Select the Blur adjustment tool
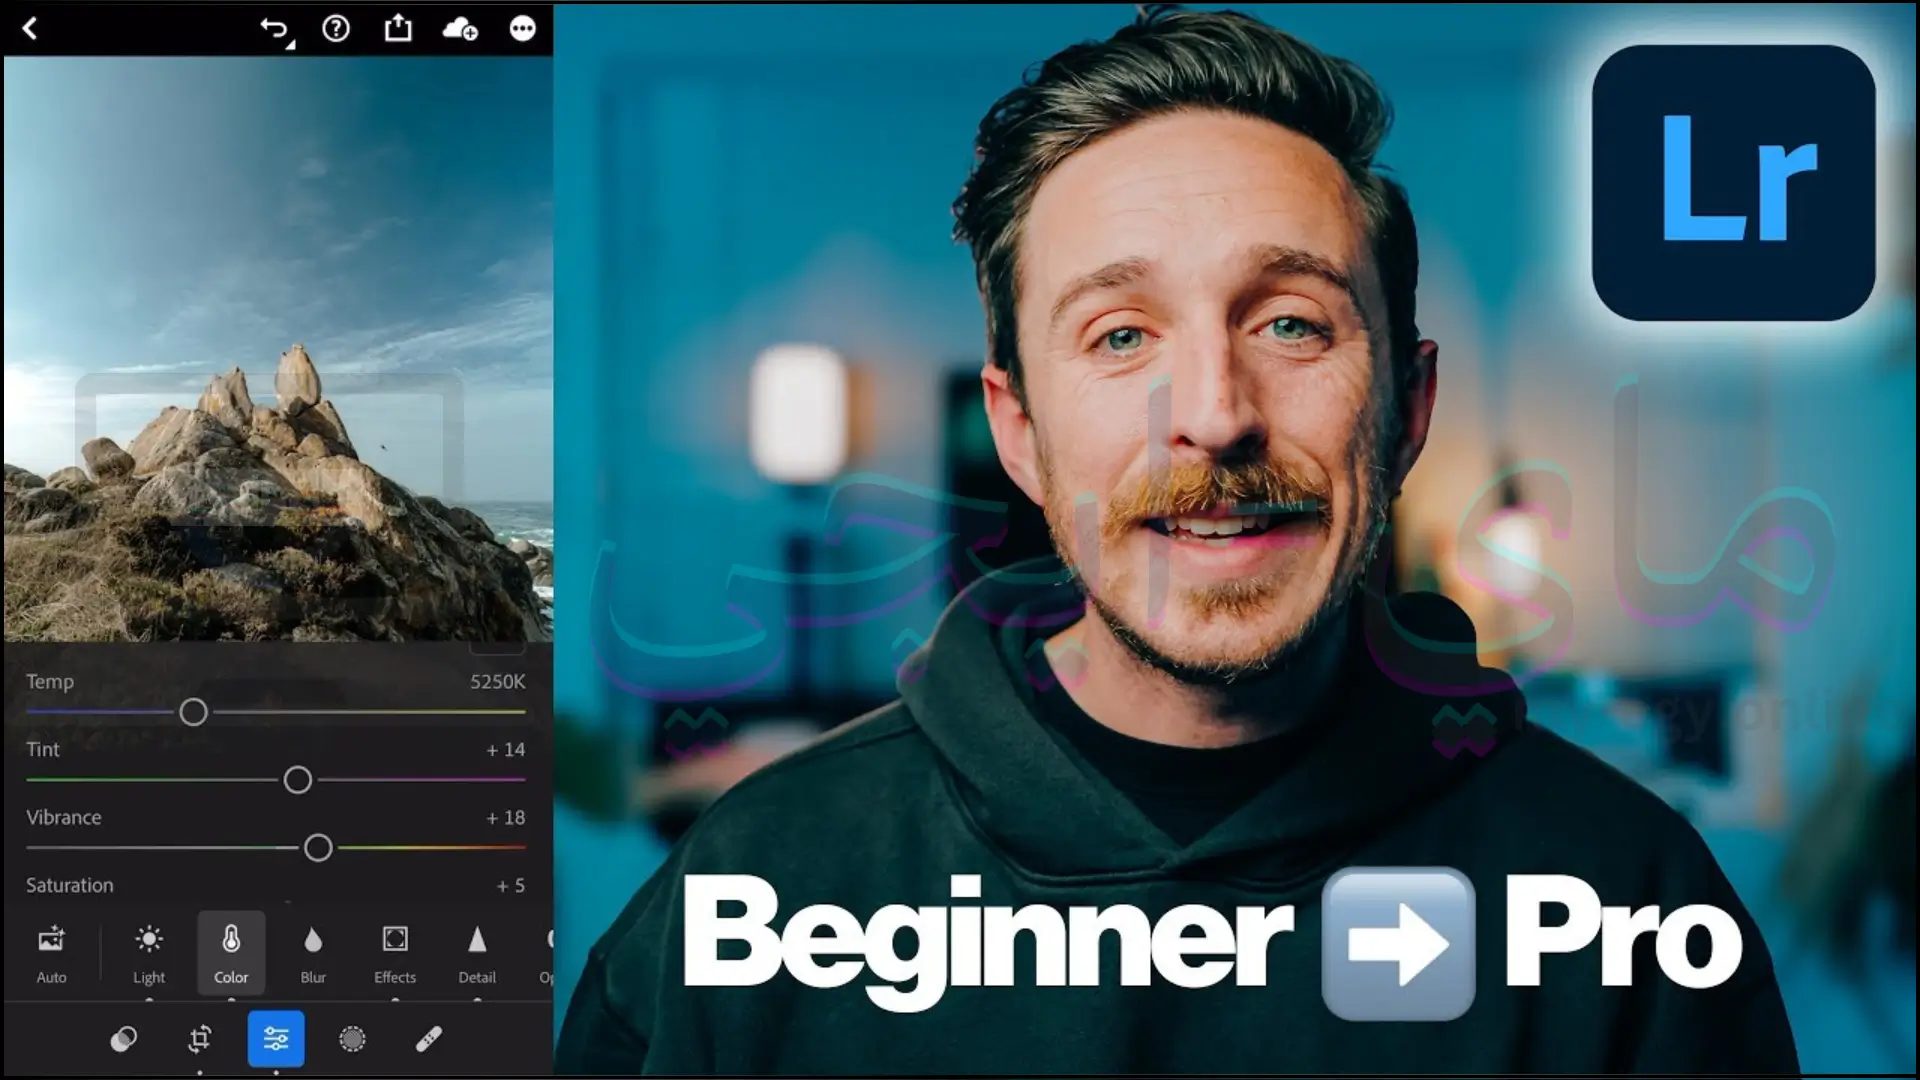Screen dimensions: 1920x1080 (x=313, y=951)
